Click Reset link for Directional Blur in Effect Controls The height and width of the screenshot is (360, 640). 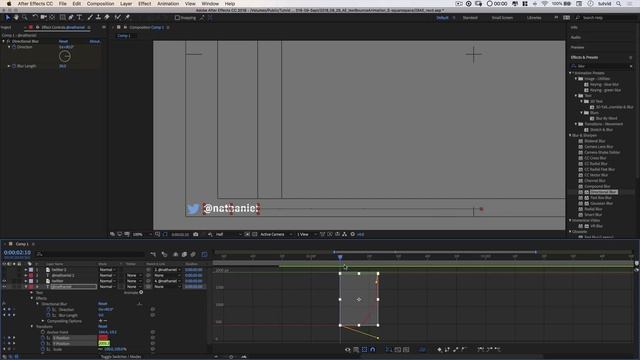tap(63, 41)
